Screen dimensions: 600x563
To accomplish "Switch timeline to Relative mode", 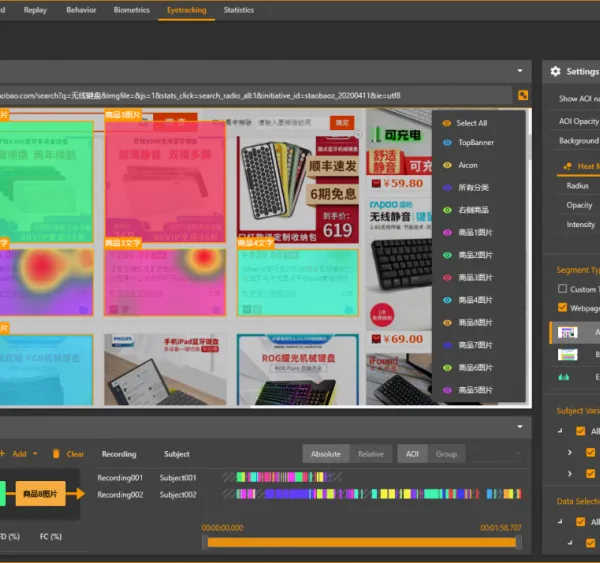I will (x=370, y=454).
